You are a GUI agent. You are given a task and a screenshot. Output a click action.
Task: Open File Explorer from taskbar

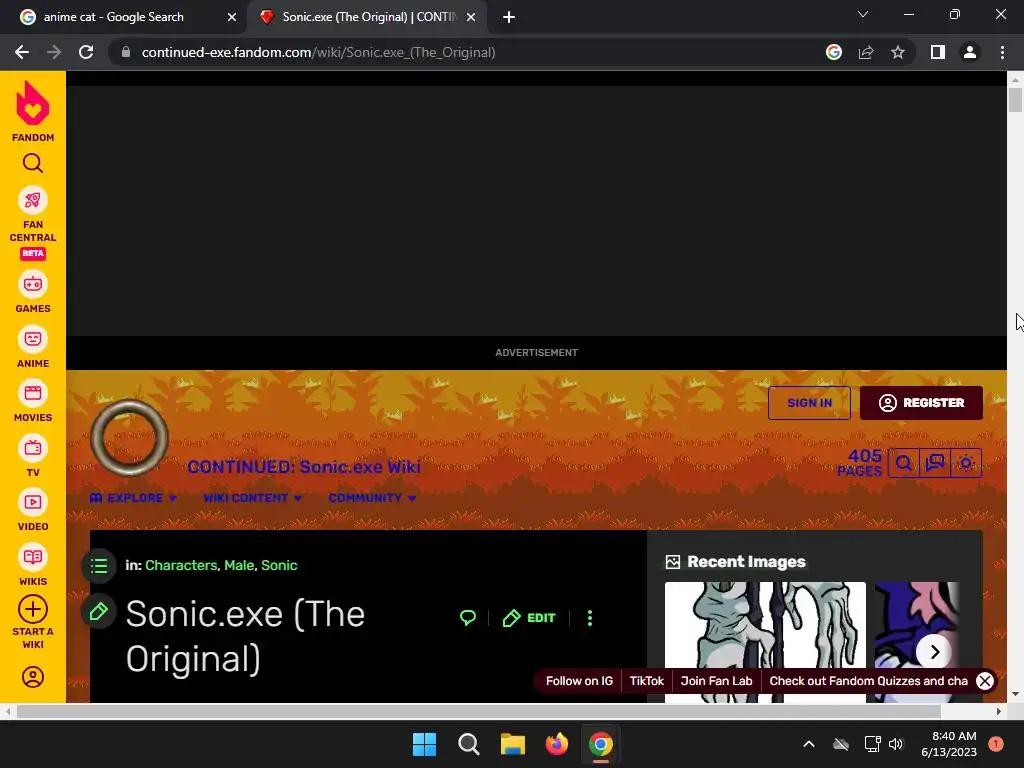(513, 744)
